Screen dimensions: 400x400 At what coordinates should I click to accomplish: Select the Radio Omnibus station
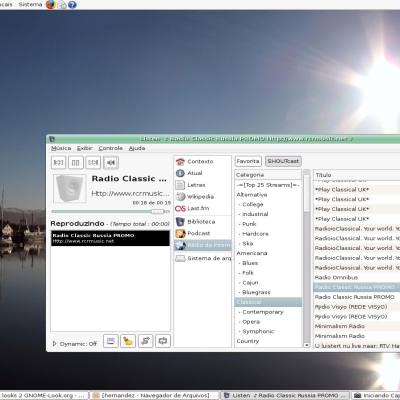357,277
